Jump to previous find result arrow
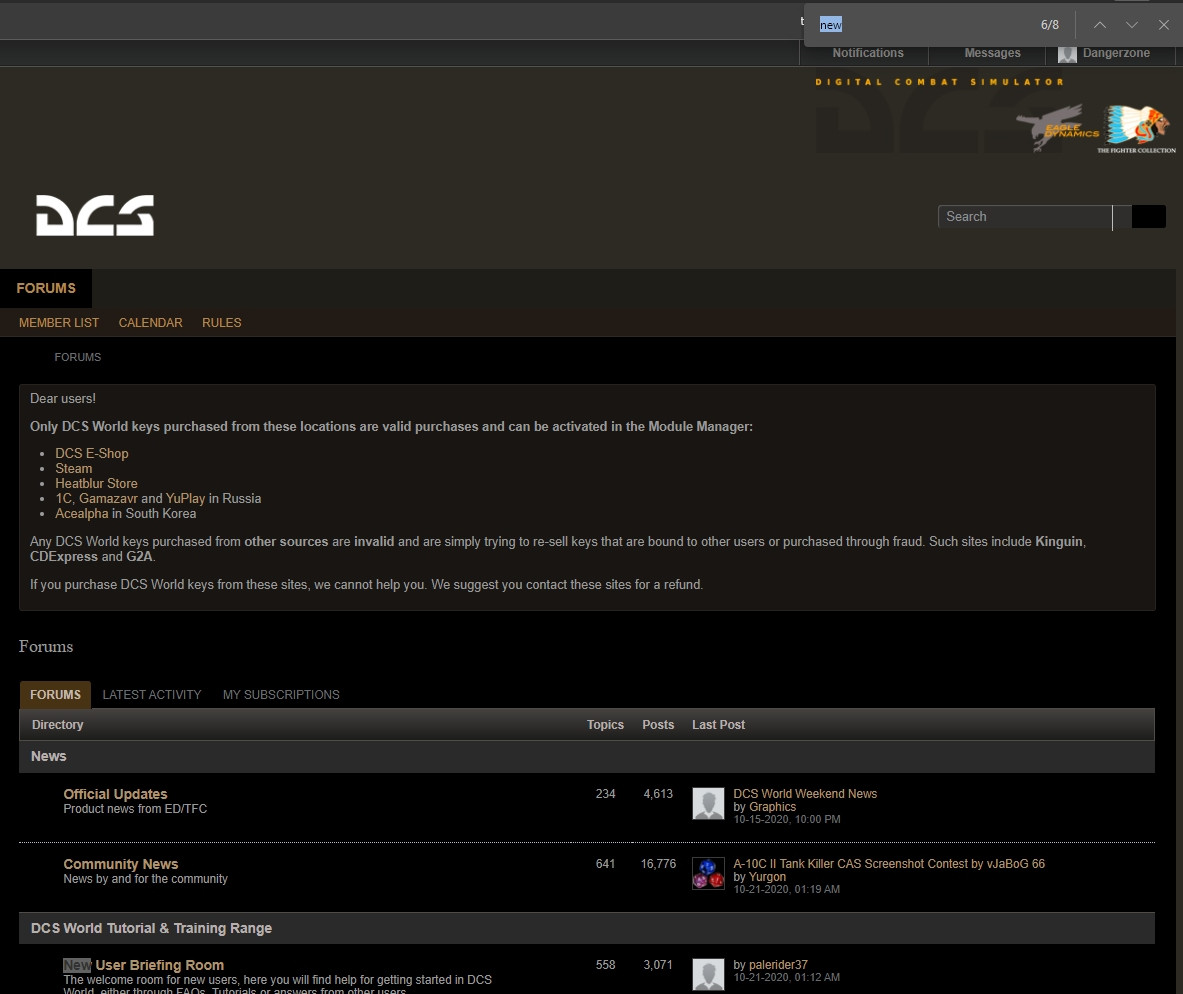Image resolution: width=1183 pixels, height=994 pixels. pos(1100,25)
